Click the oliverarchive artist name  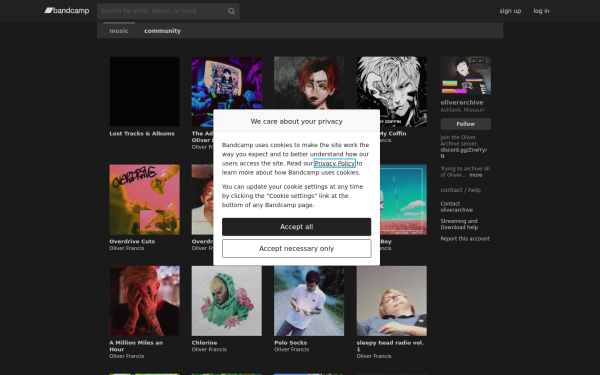click(x=461, y=103)
